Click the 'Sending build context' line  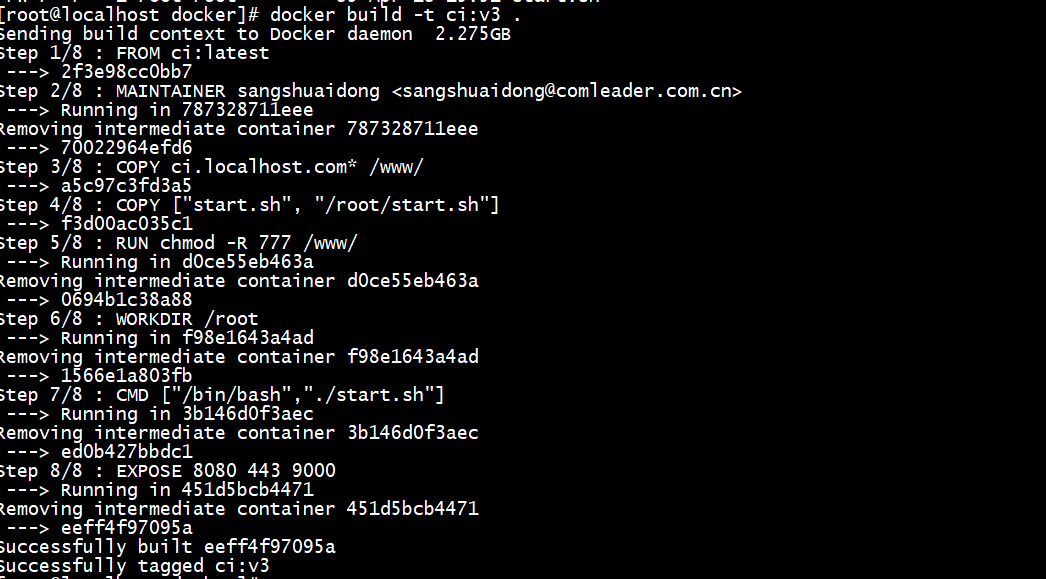(x=255, y=33)
